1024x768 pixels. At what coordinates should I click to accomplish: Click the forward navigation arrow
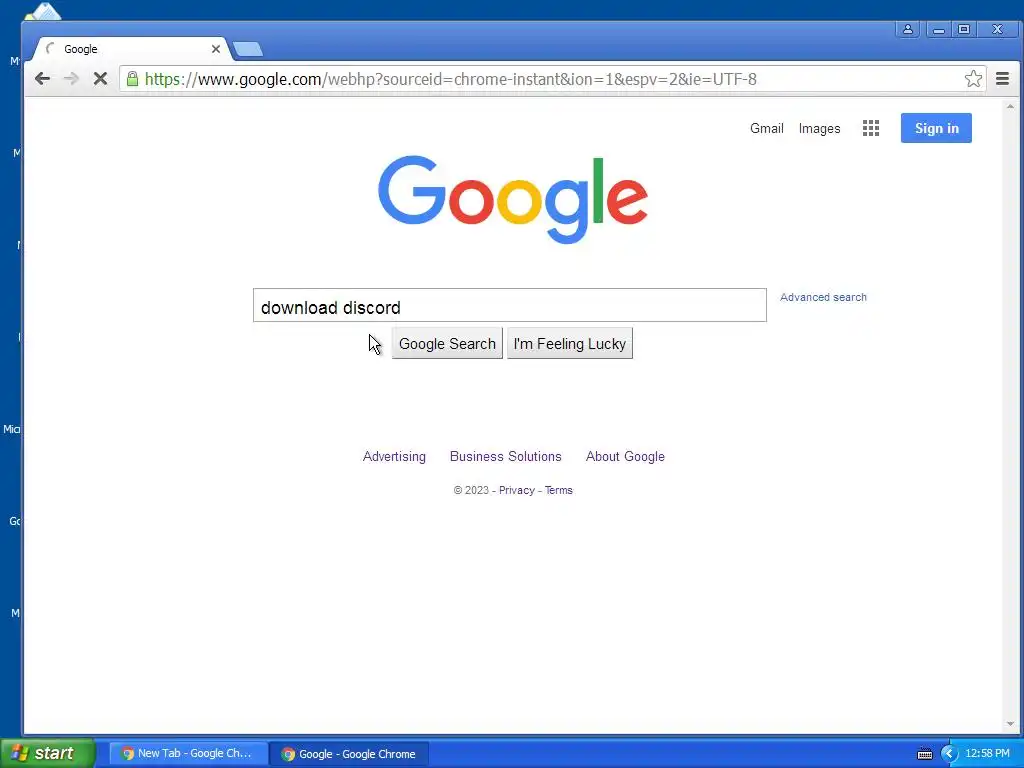71,79
